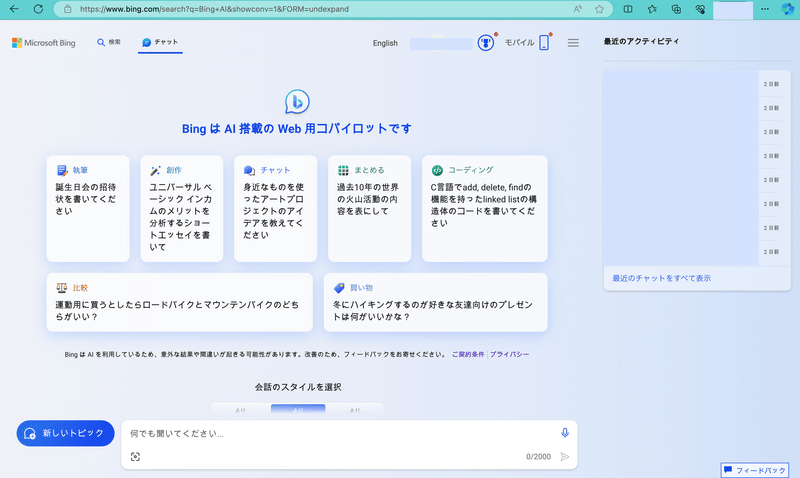Go back with the browser back arrow
Viewport: 800px width, 478px height.
point(14,9)
